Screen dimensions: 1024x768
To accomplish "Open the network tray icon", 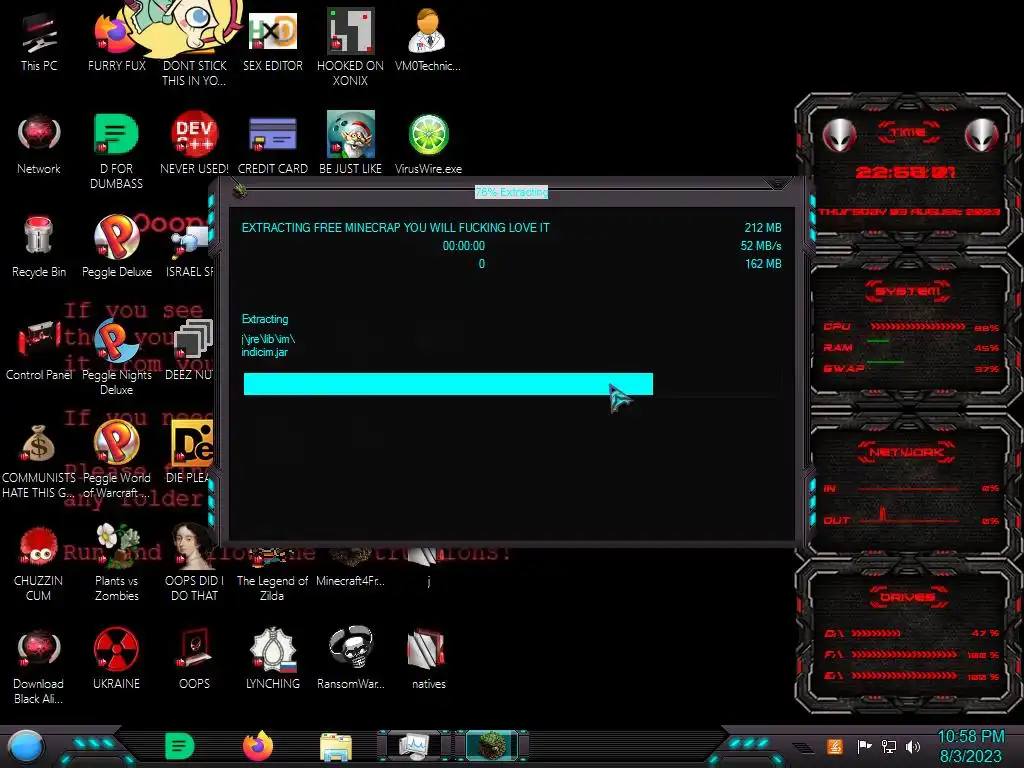I will 889,746.
